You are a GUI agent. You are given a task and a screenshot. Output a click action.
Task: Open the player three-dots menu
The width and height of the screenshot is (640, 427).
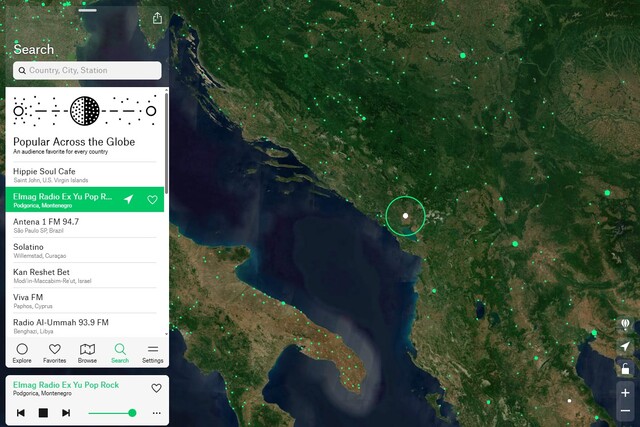(157, 413)
